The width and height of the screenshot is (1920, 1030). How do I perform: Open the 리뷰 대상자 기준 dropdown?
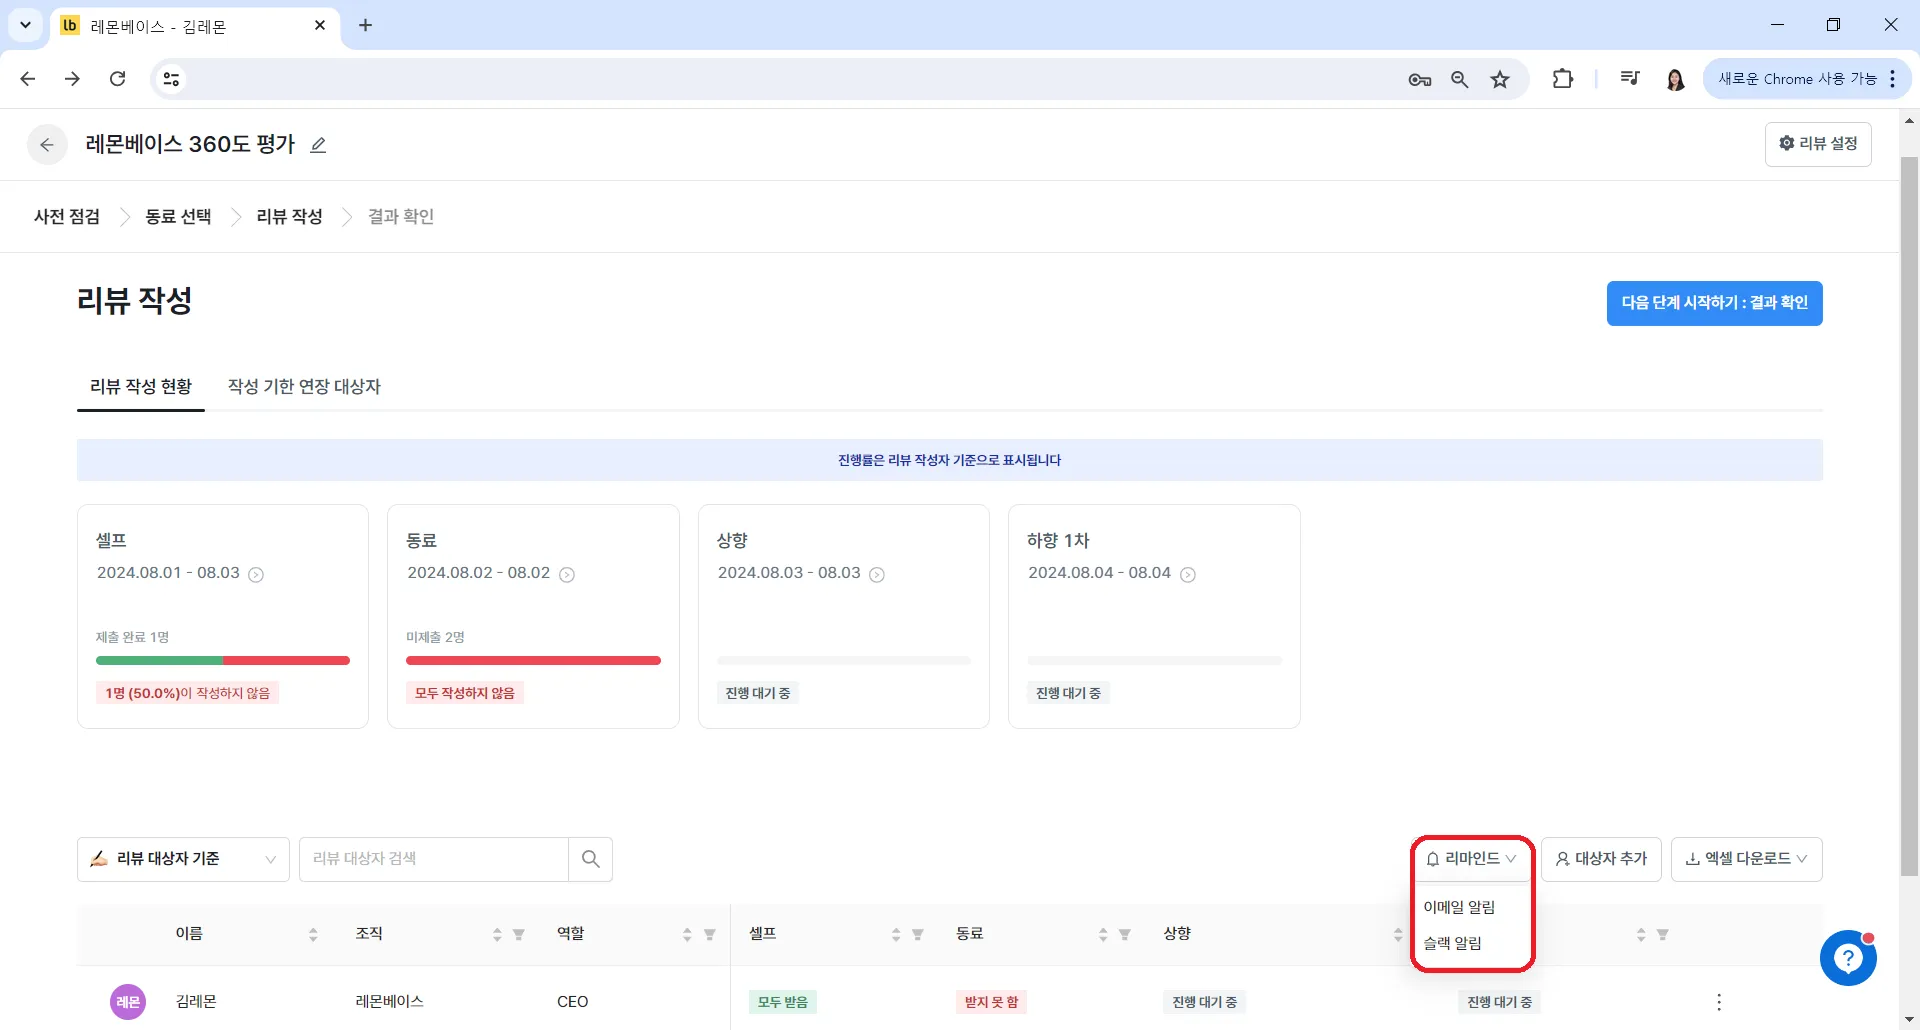183,859
